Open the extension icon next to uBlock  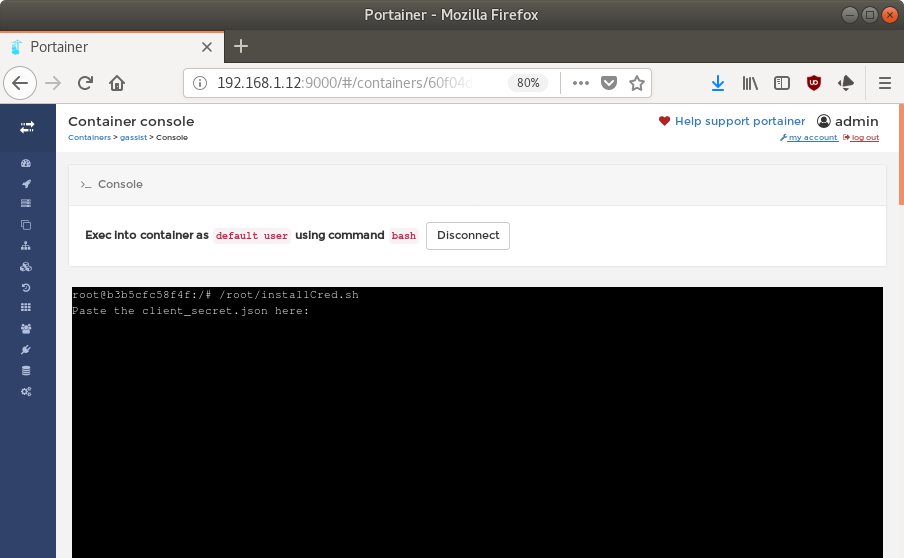pyautogui.click(x=846, y=83)
